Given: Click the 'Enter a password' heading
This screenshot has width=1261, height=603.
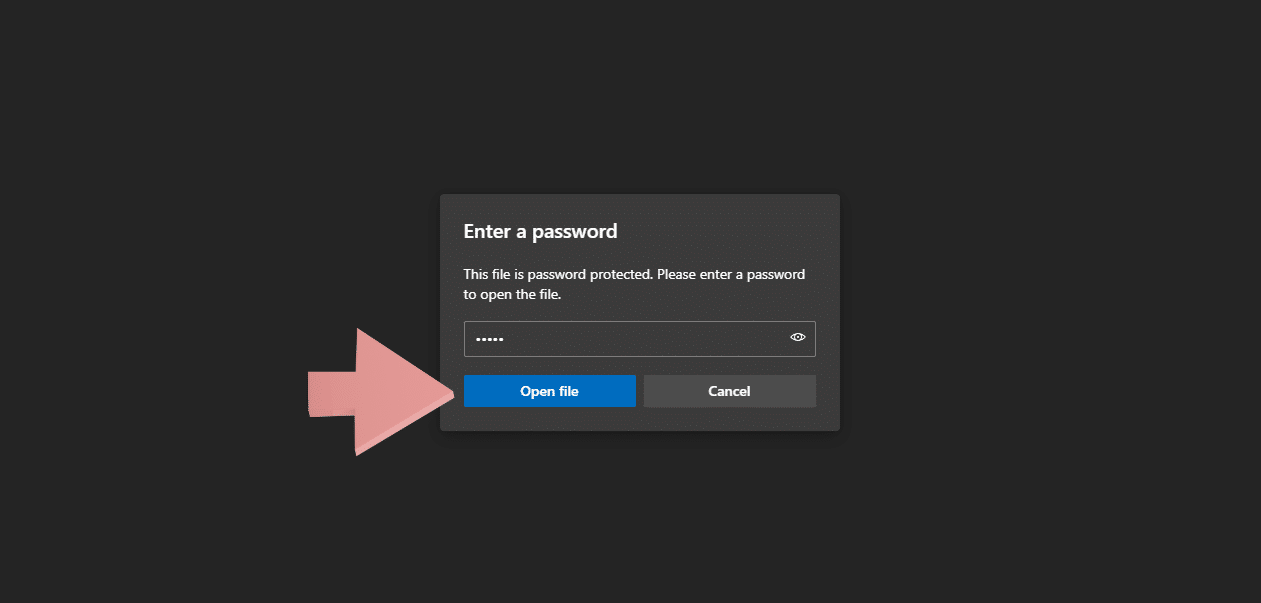Looking at the screenshot, I should point(541,232).
